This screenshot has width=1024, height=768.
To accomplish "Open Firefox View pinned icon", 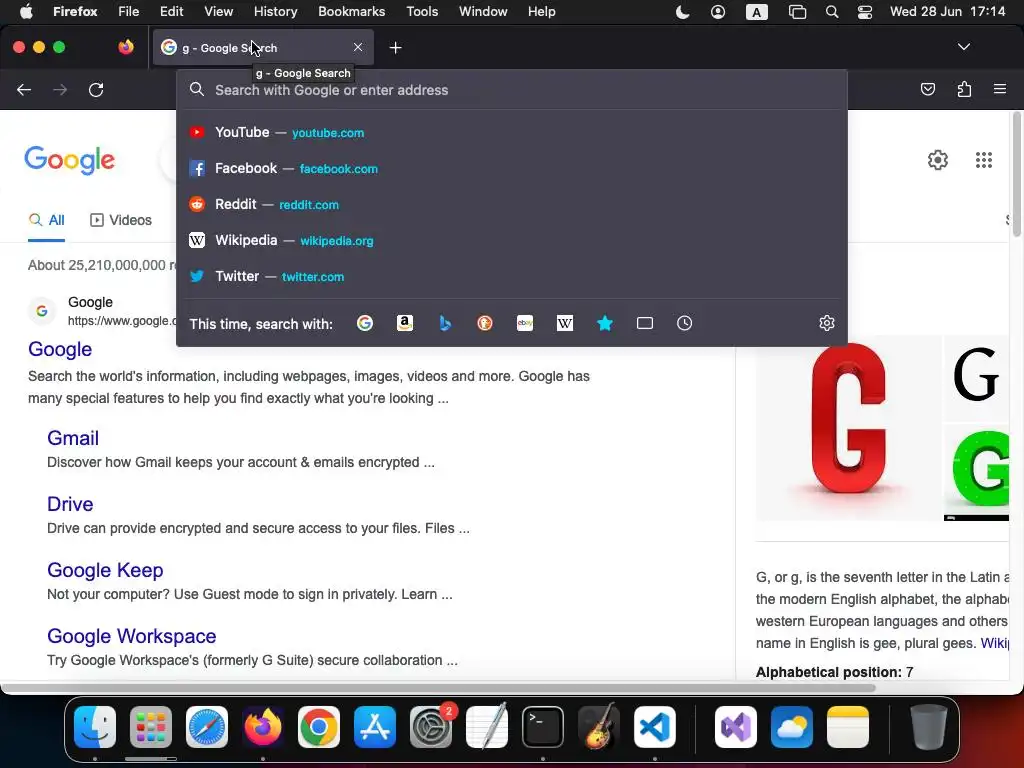I will (x=126, y=47).
